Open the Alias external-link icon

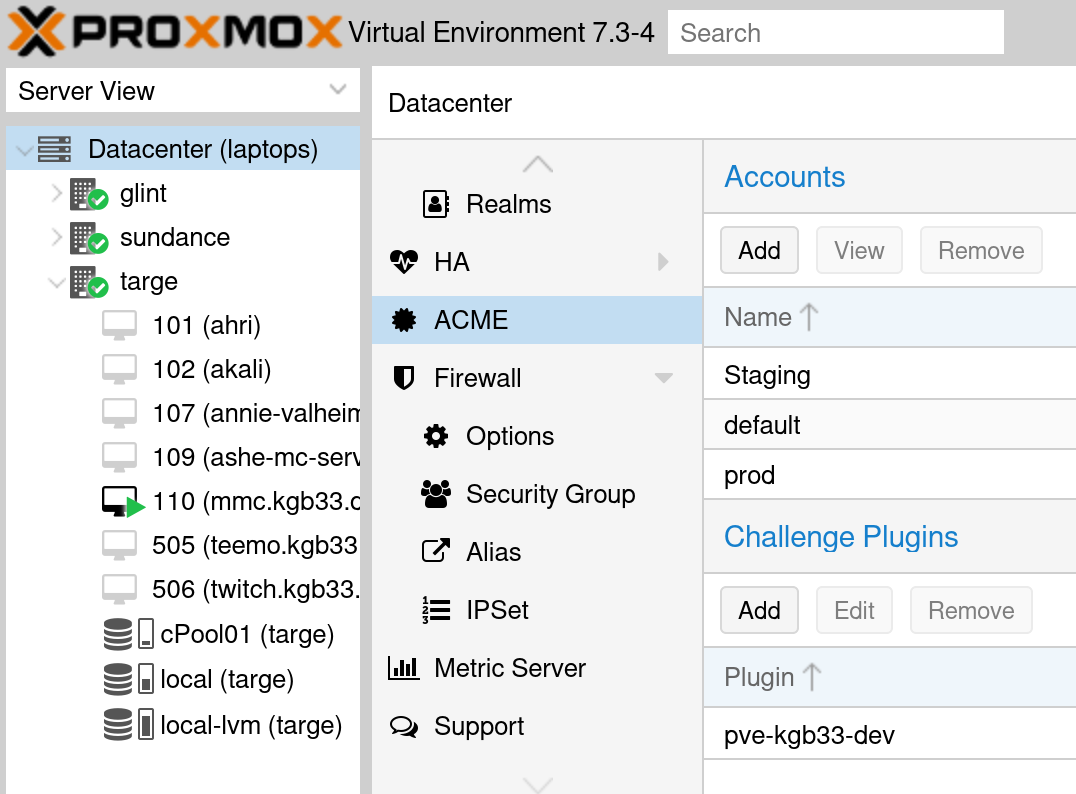click(x=434, y=551)
